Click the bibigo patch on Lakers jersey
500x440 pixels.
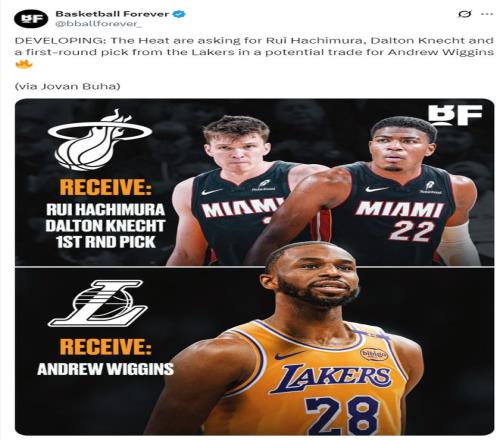[x=374, y=354]
